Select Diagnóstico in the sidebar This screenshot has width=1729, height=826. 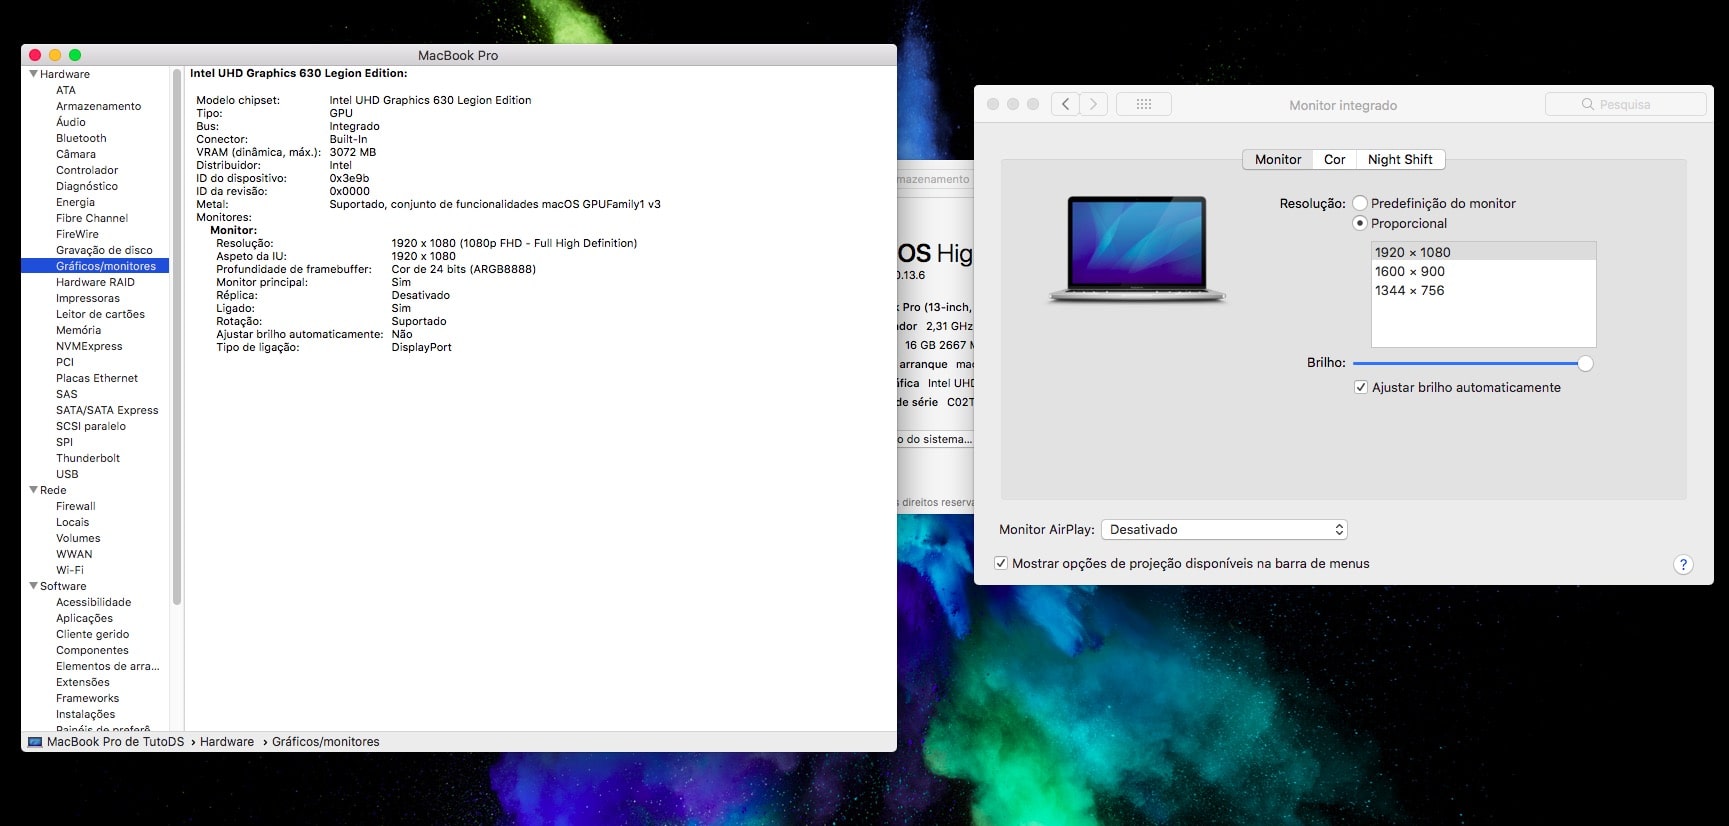[87, 186]
